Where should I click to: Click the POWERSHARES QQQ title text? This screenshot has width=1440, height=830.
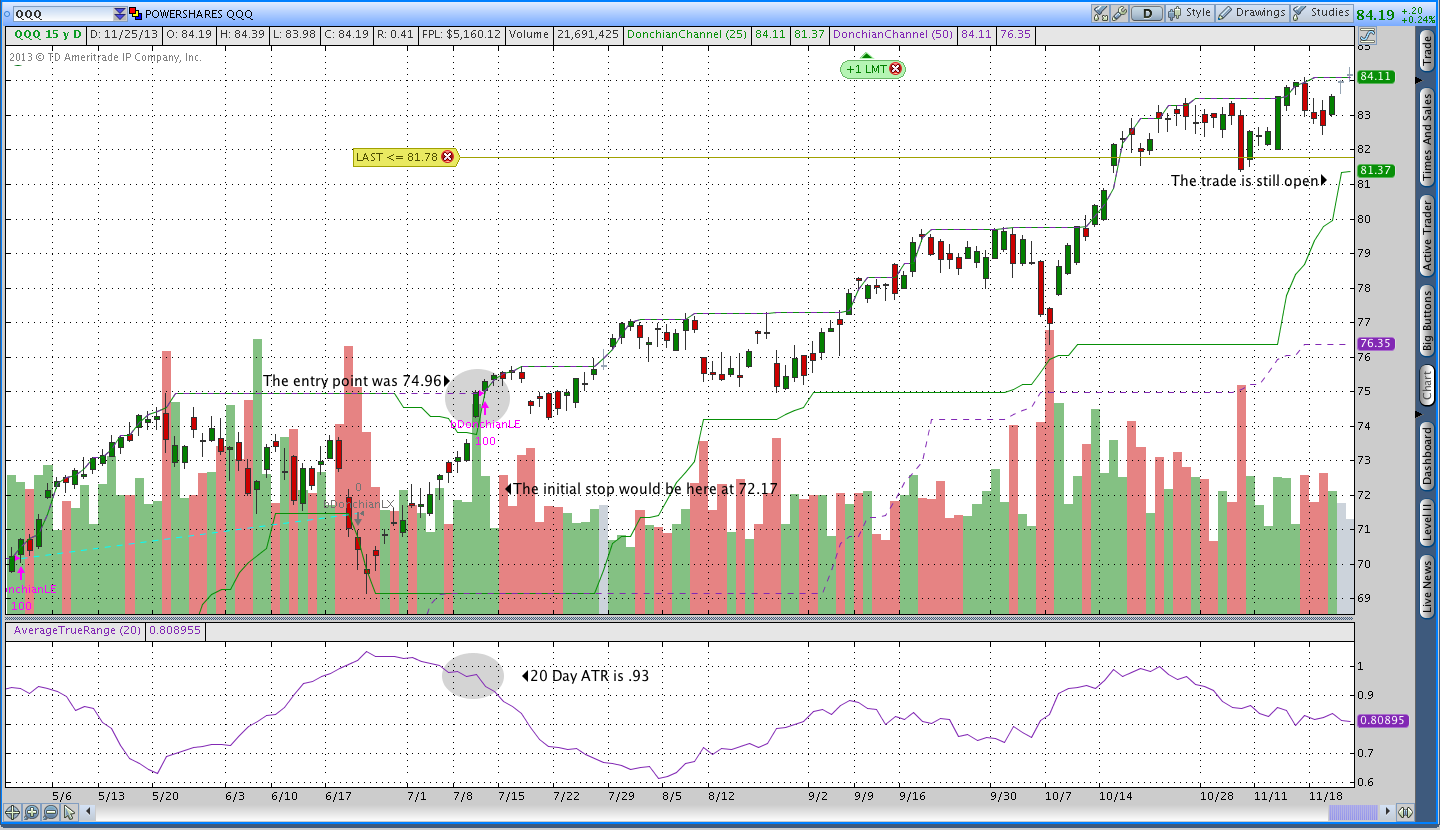[x=199, y=14]
